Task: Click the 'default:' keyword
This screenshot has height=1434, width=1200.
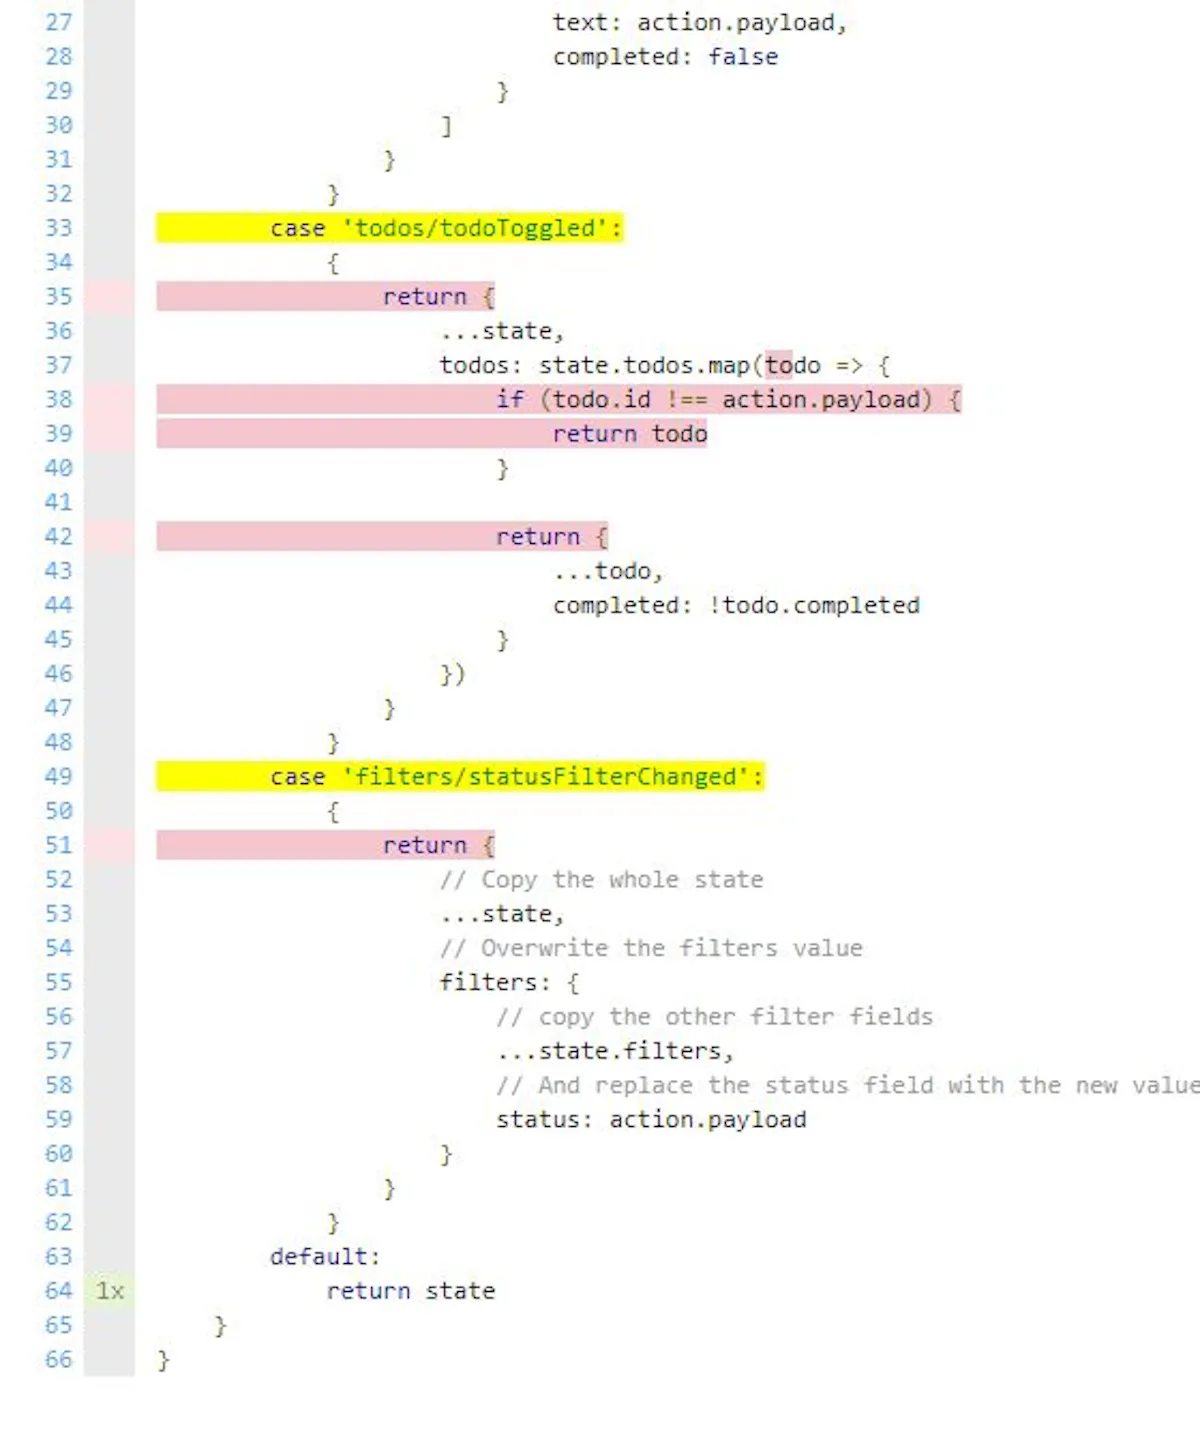Action: tap(325, 1257)
